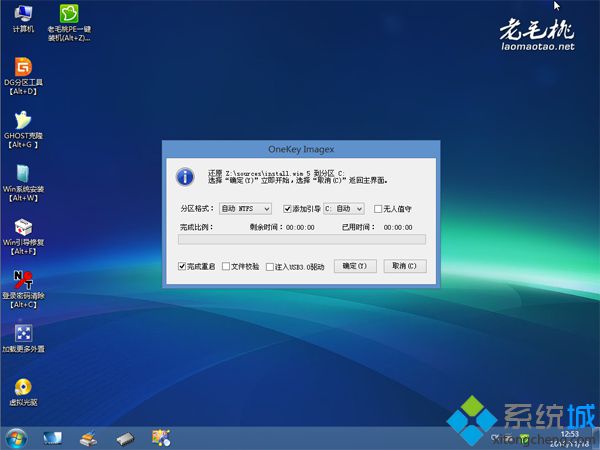Click the OneKey Imagex title bar
The image size is (600, 450).
(301, 149)
